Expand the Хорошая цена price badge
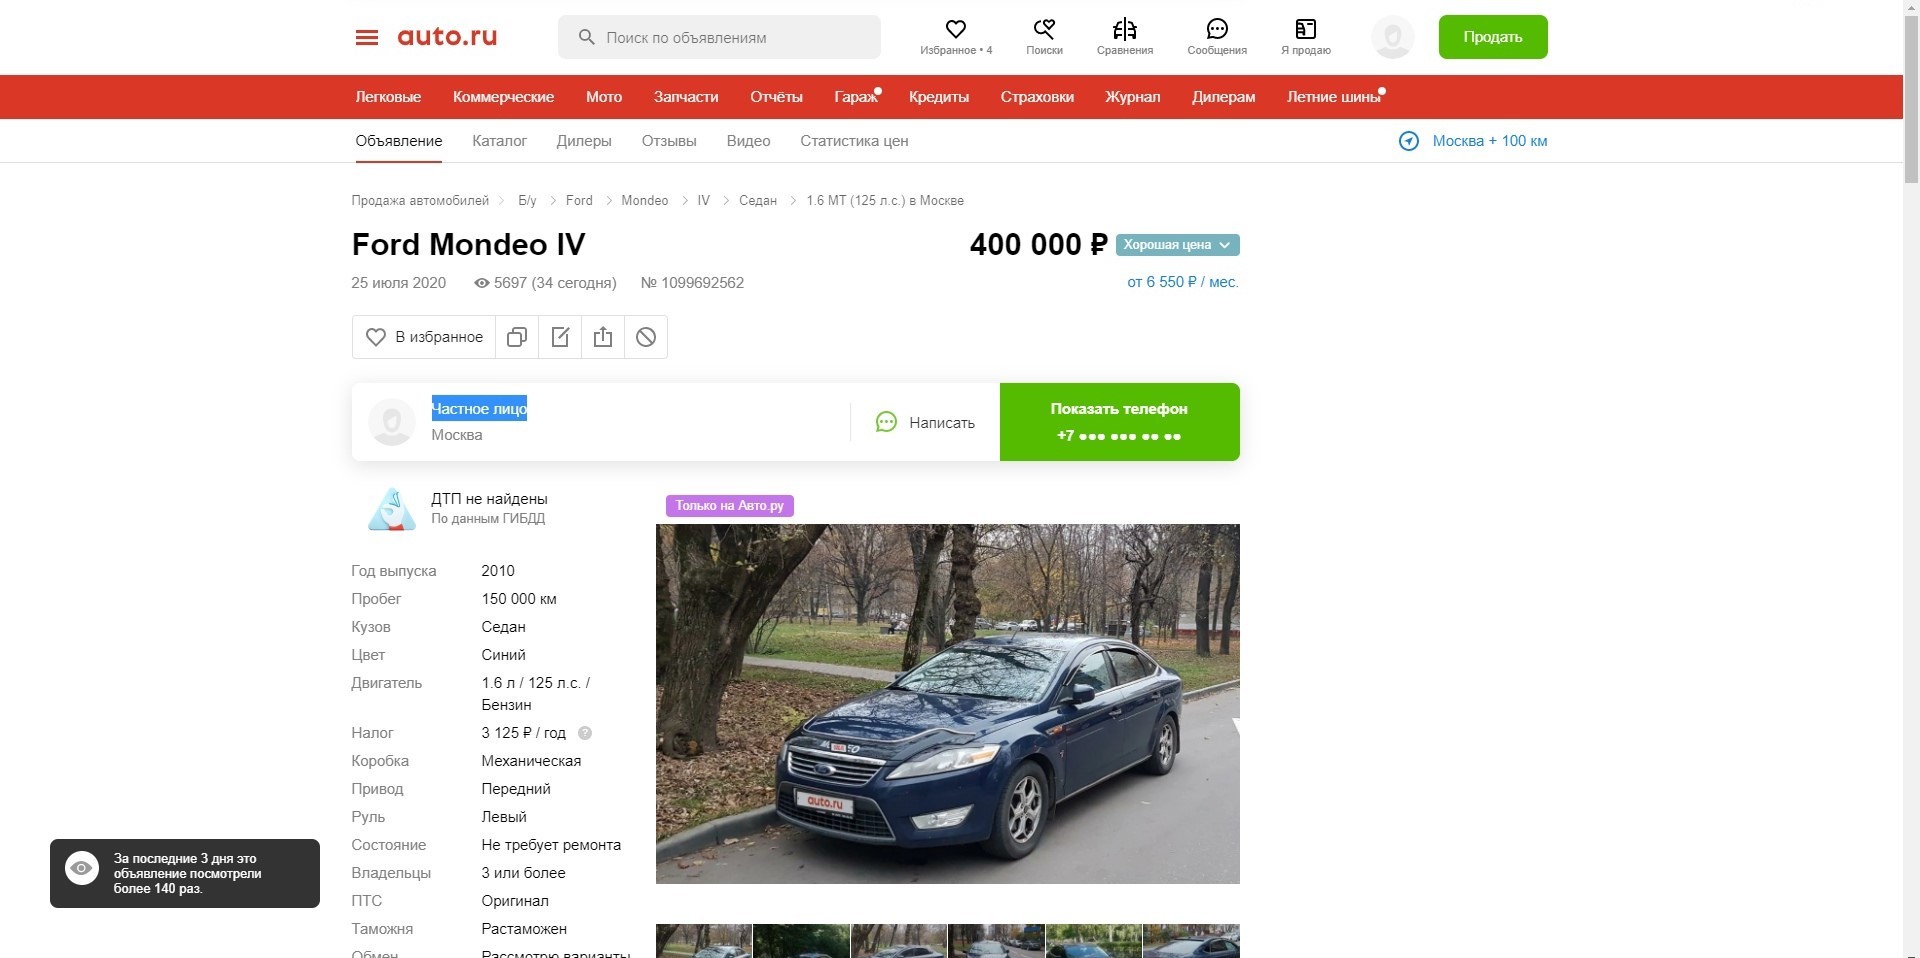This screenshot has height=958, width=1920. click(x=1178, y=245)
